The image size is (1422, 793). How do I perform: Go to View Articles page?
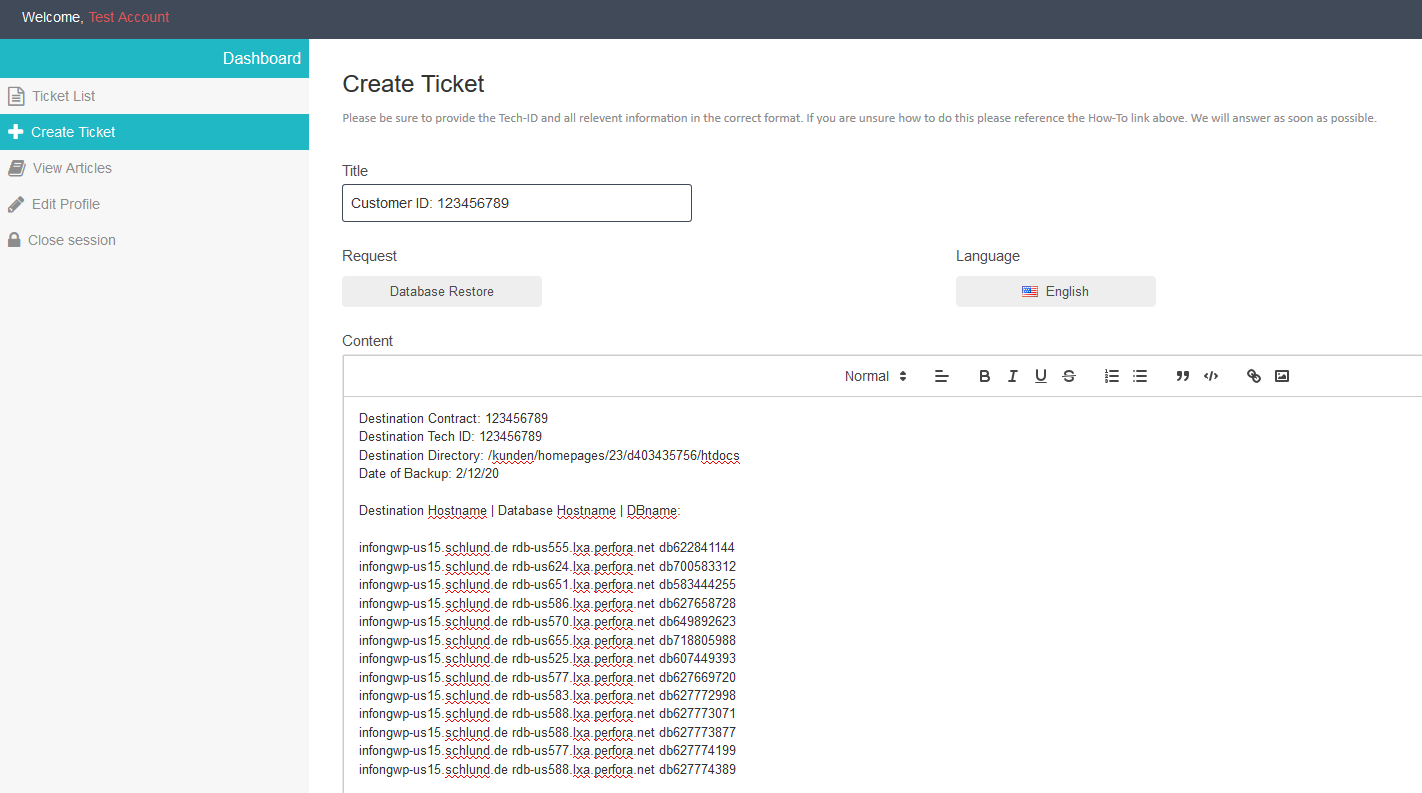[71, 168]
